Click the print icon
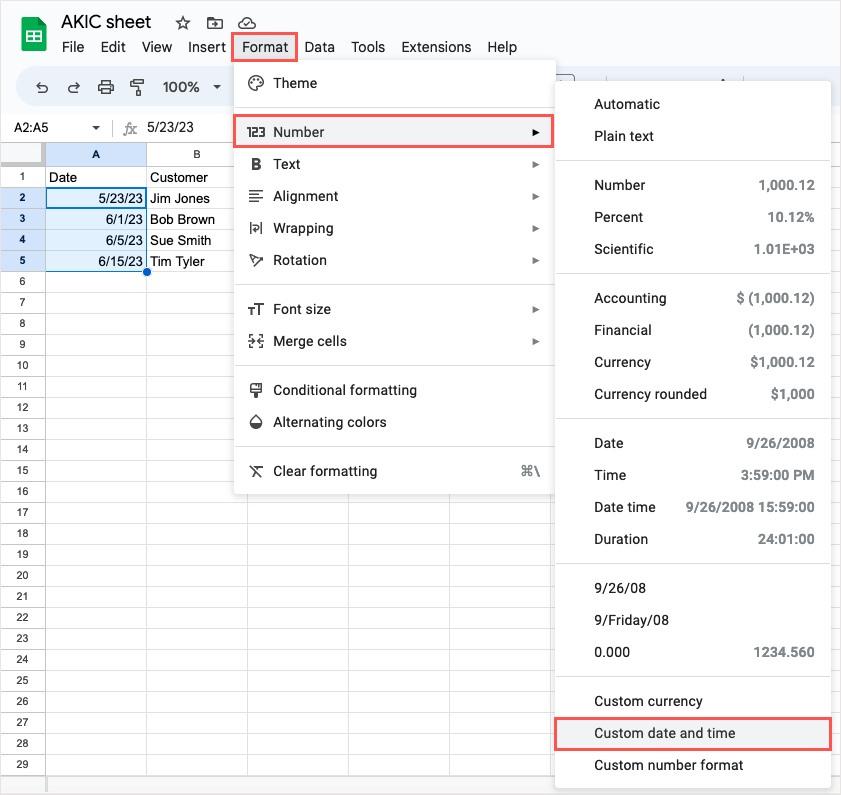 (x=106, y=87)
